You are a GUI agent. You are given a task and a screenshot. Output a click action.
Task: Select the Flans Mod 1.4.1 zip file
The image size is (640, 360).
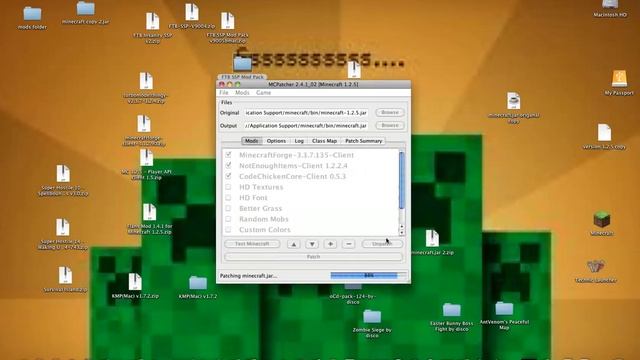click(x=149, y=212)
